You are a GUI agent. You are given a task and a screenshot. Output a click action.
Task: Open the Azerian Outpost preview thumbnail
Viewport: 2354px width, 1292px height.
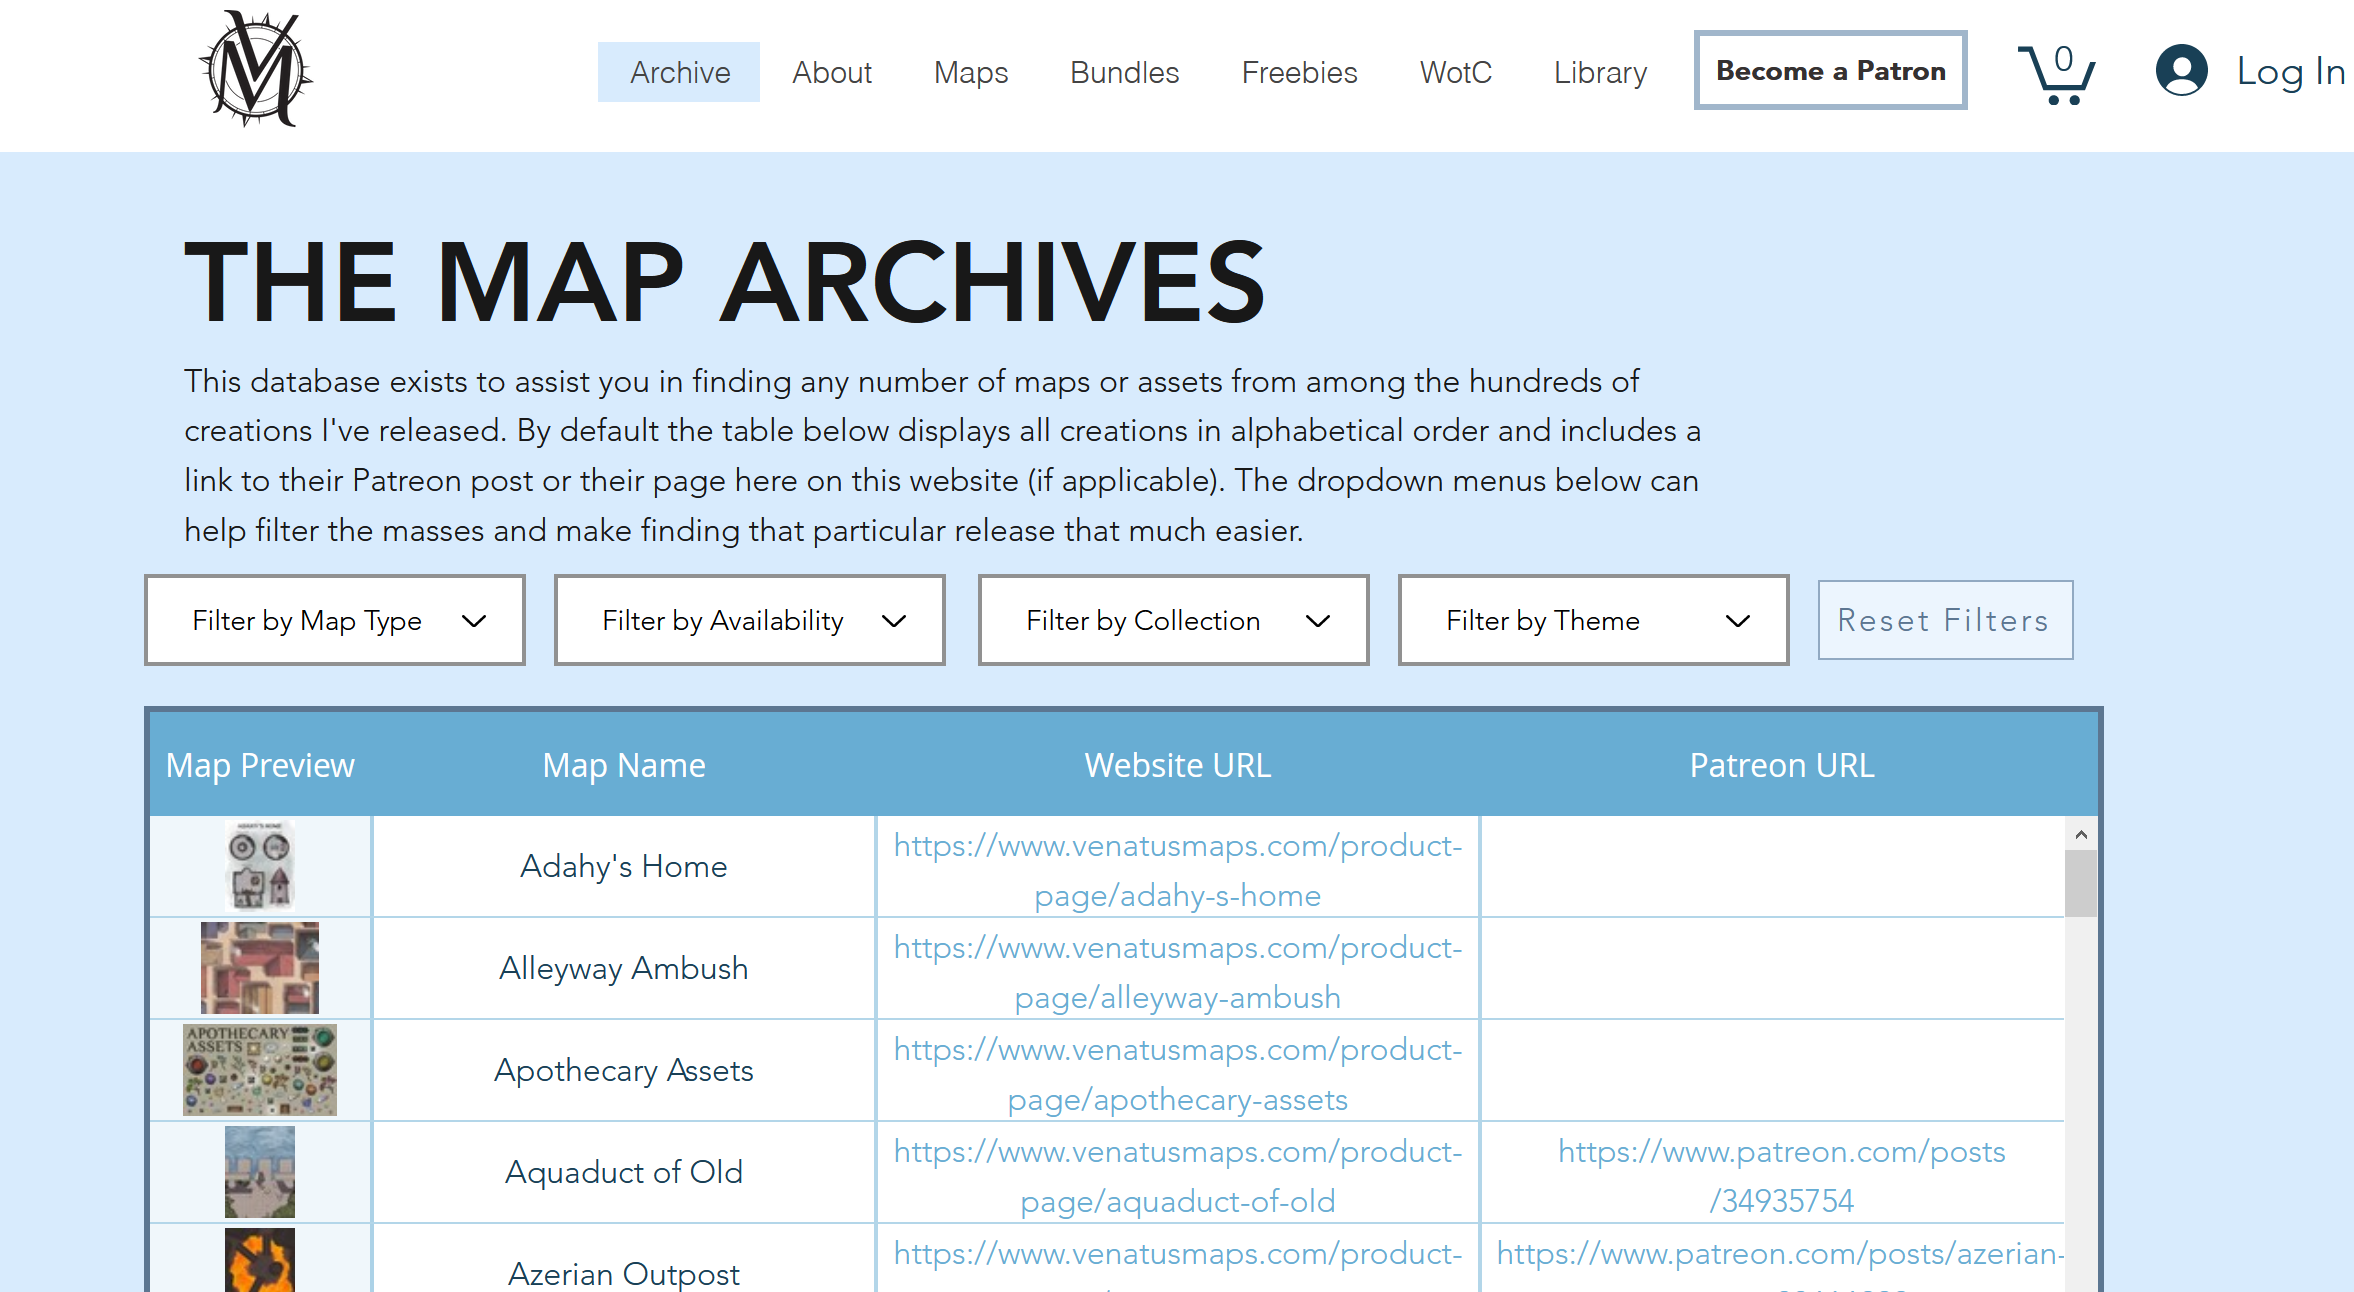coord(260,1260)
